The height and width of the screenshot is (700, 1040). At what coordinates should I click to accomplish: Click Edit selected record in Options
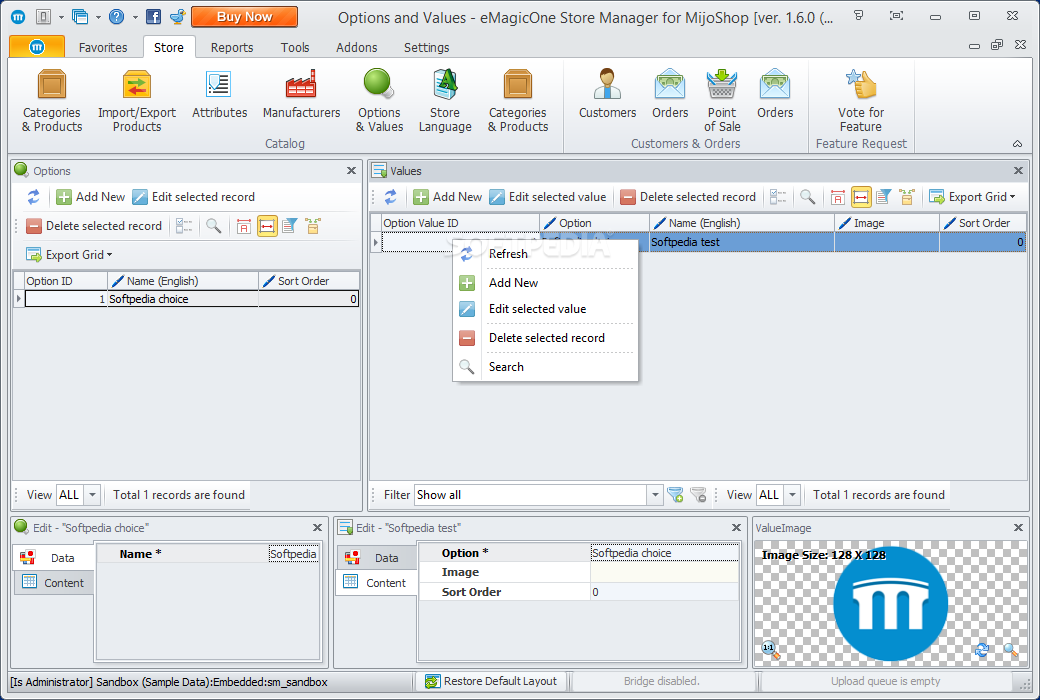[x=194, y=197]
